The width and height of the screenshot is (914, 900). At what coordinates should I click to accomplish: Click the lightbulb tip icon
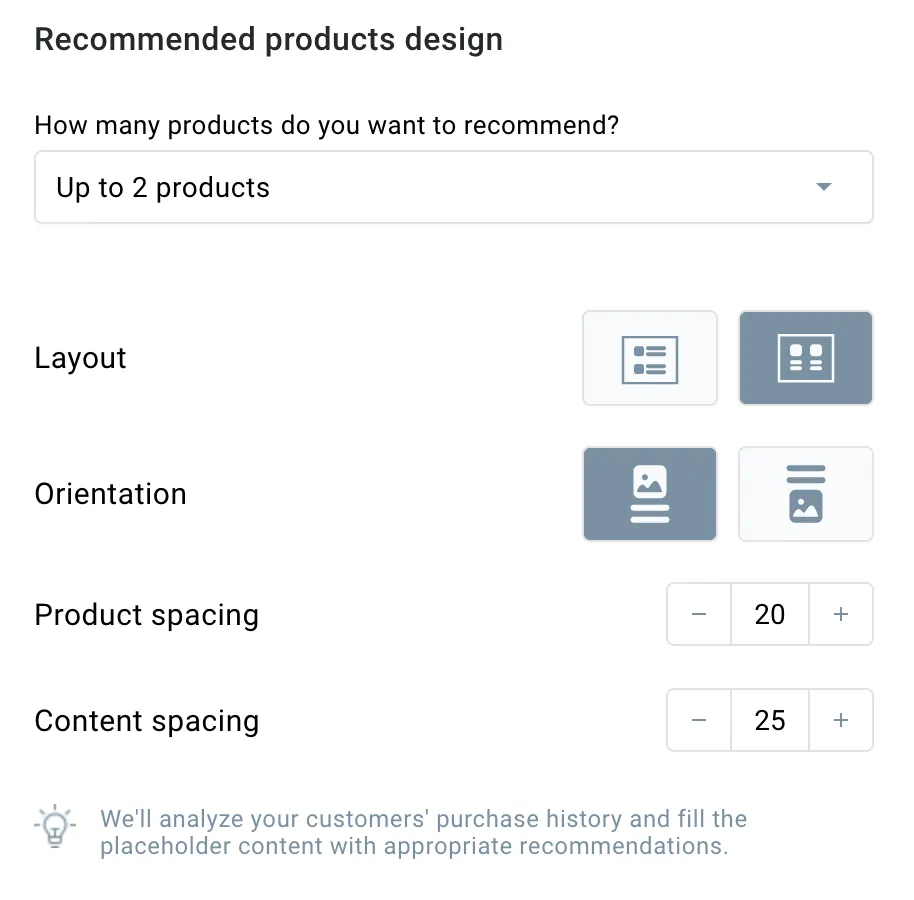pos(55,827)
